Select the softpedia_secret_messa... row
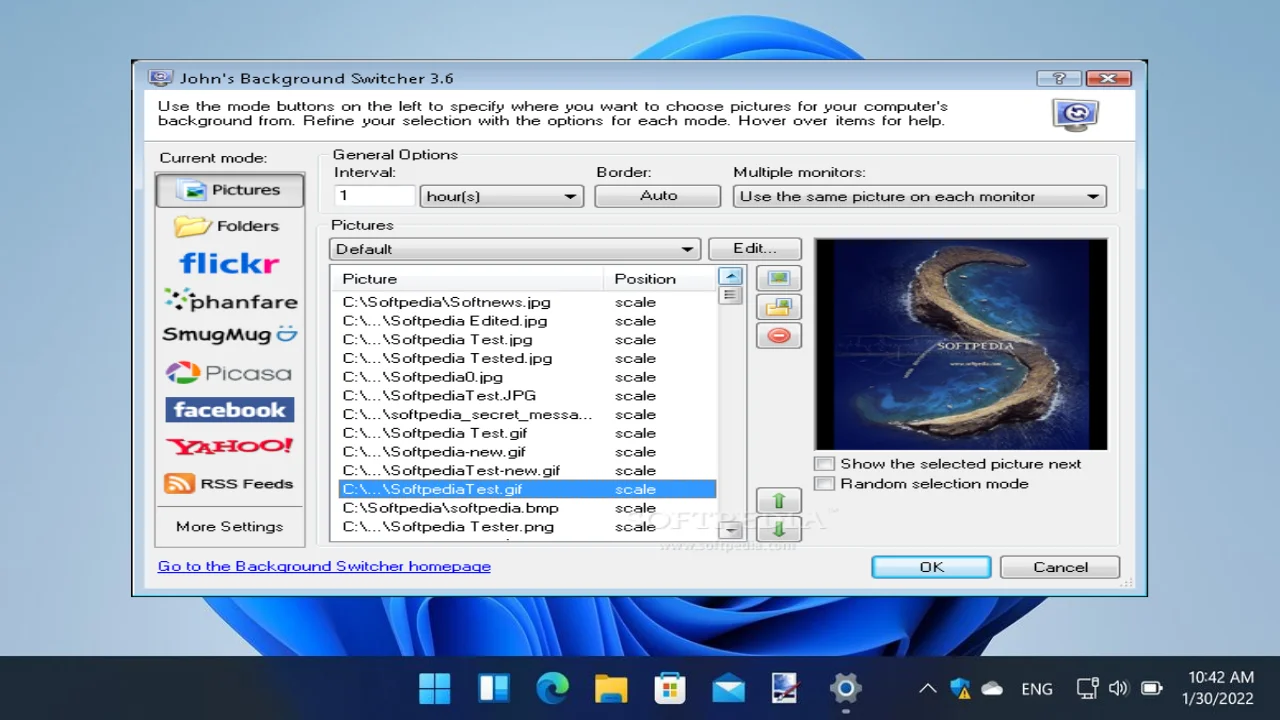The height and width of the screenshot is (720, 1280). 527,414
